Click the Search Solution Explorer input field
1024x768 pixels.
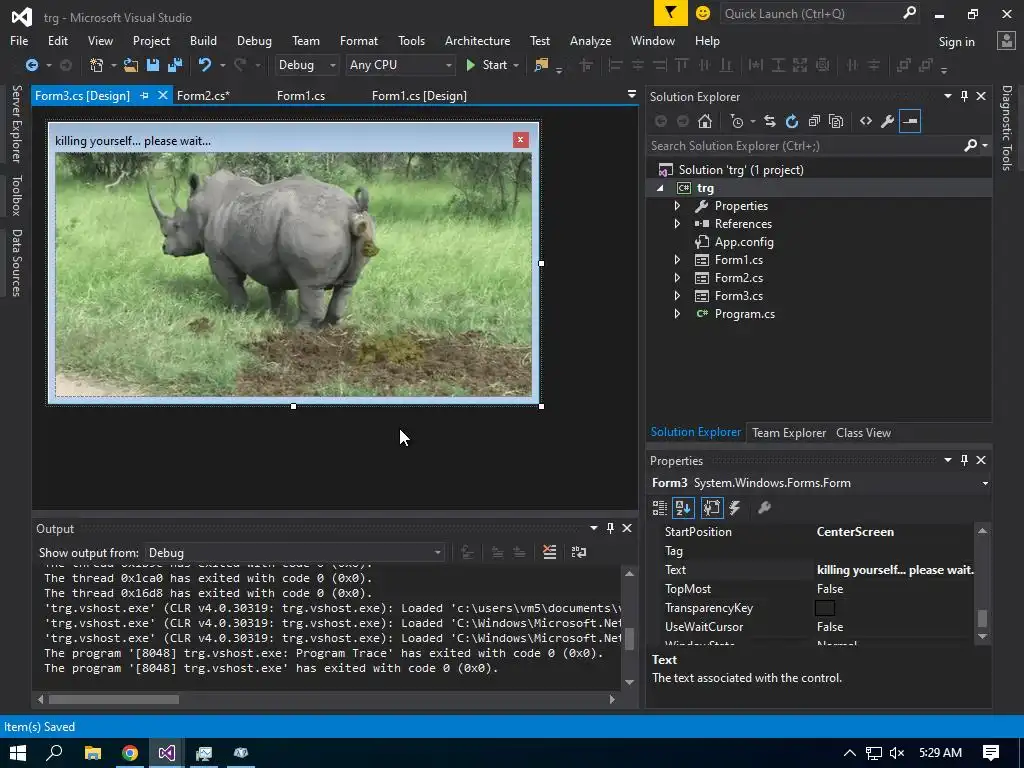(x=805, y=146)
